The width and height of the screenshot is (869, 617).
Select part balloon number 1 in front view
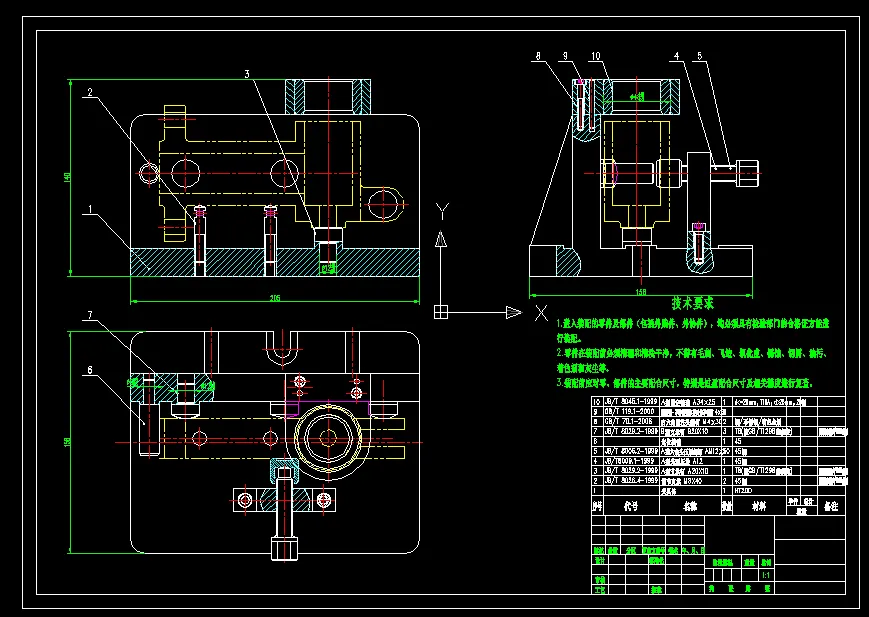pos(90,210)
